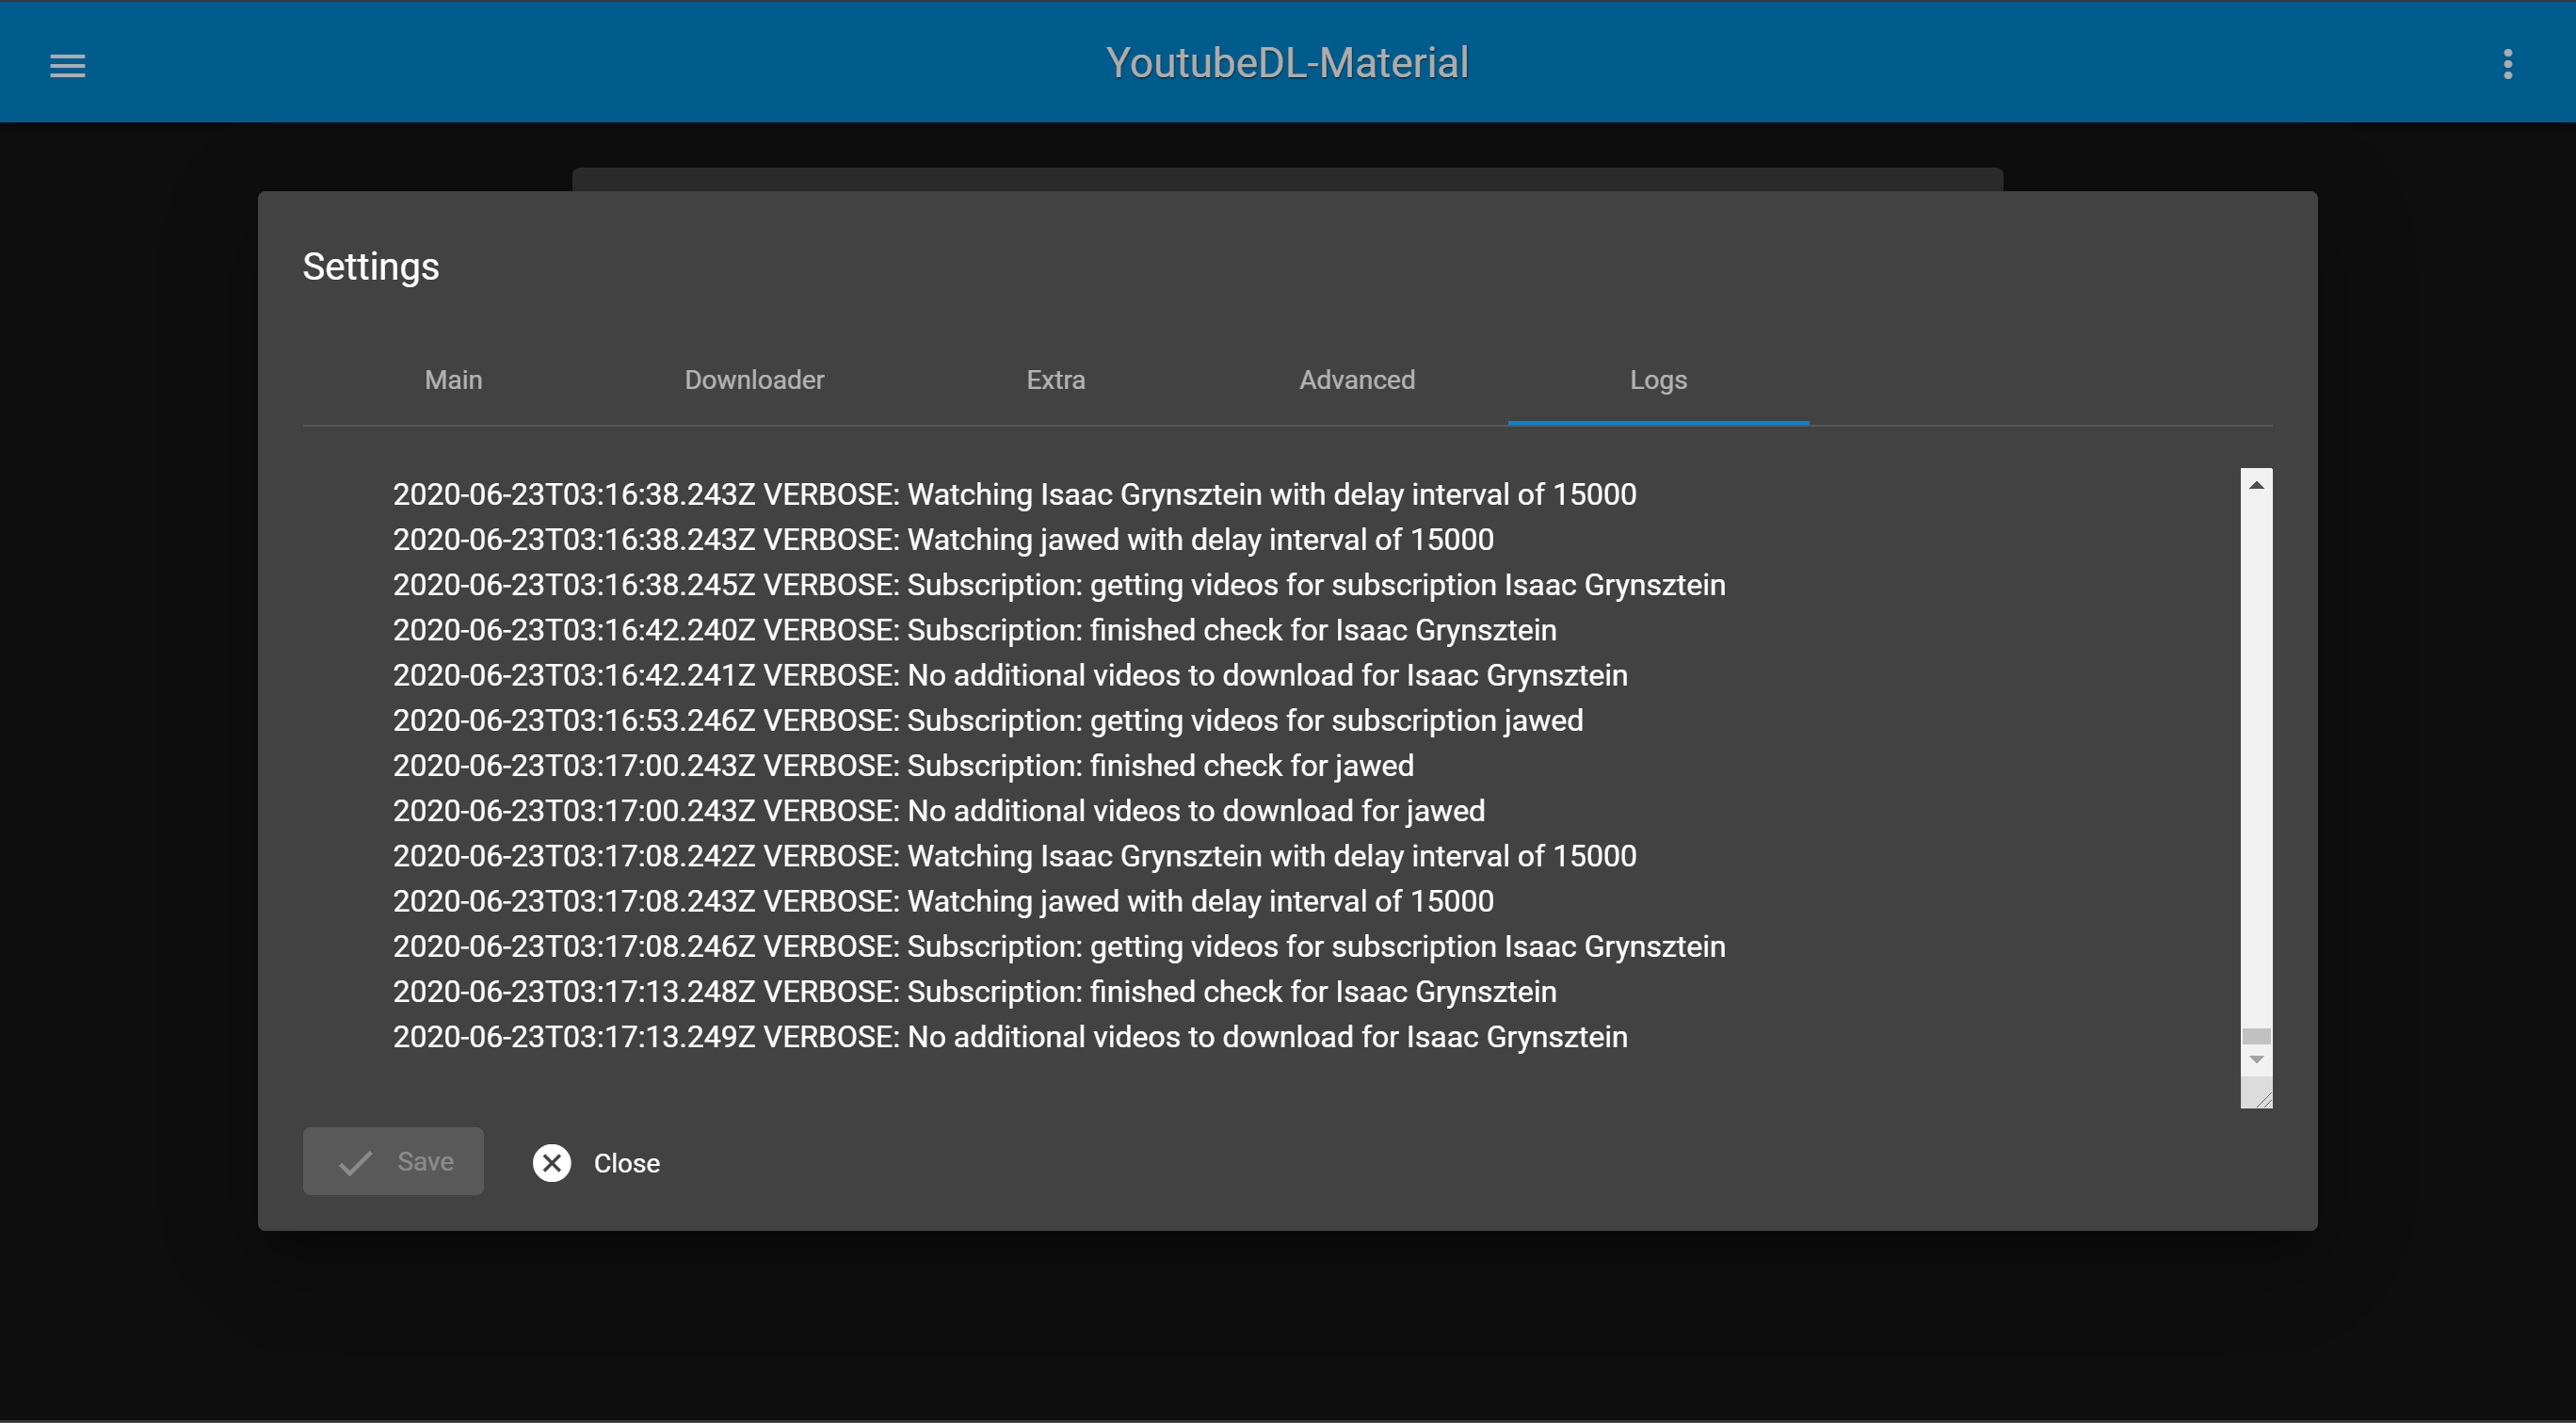Select the log line about finished check for jawed
This screenshot has height=1423, width=2576.
(x=901, y=765)
